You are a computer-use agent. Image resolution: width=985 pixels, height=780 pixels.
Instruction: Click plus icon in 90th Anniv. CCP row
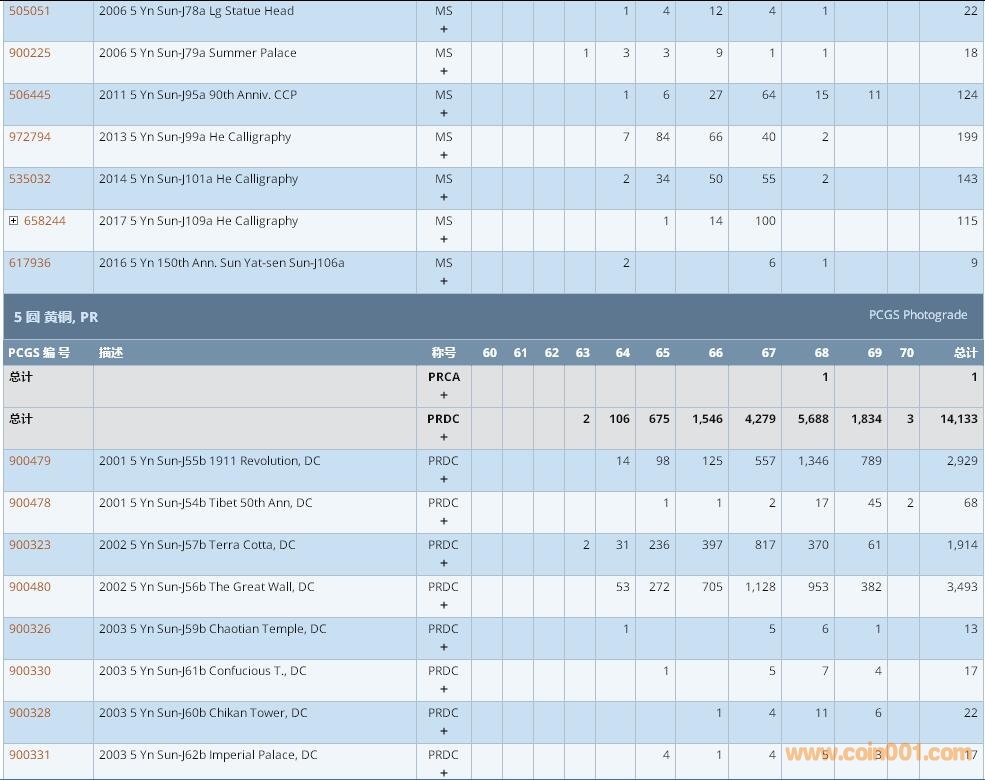tap(444, 114)
